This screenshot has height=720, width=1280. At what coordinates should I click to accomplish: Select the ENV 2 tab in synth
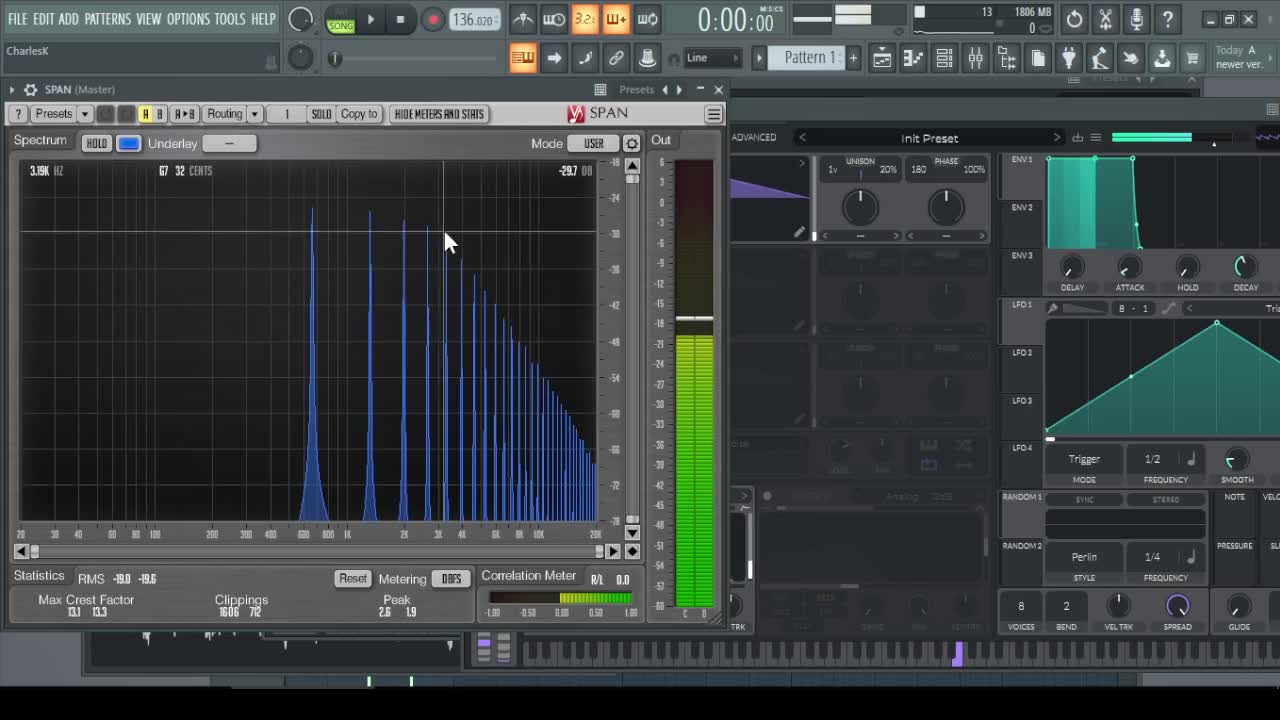click(1022, 208)
